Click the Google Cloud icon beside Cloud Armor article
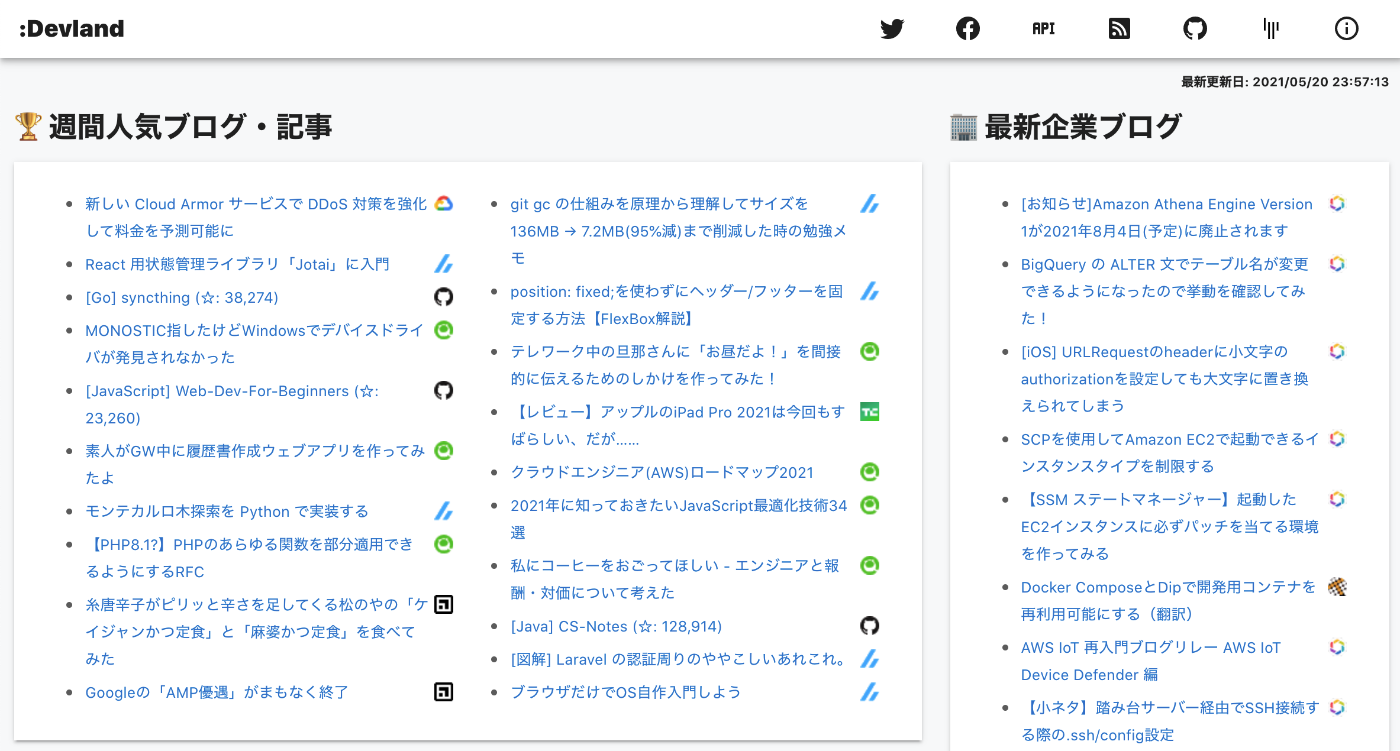 click(444, 204)
